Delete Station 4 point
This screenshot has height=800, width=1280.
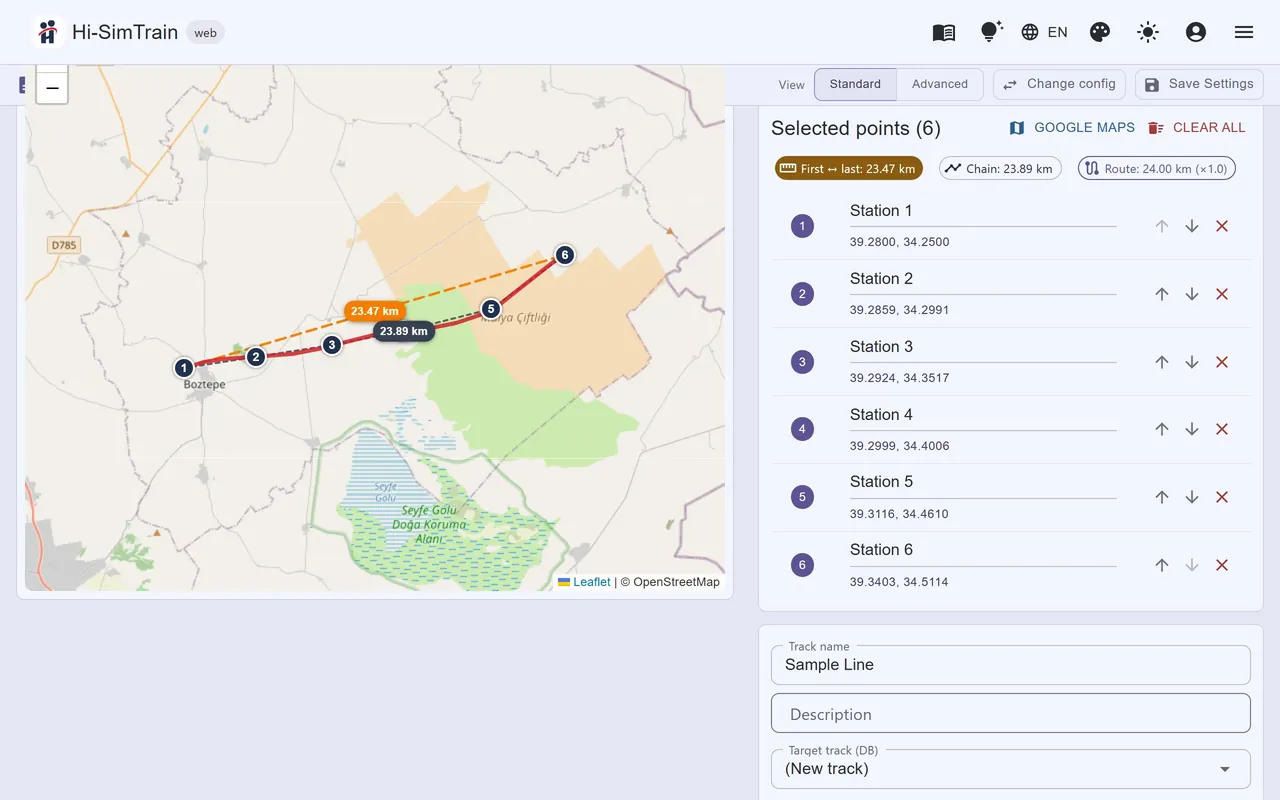coord(1222,429)
